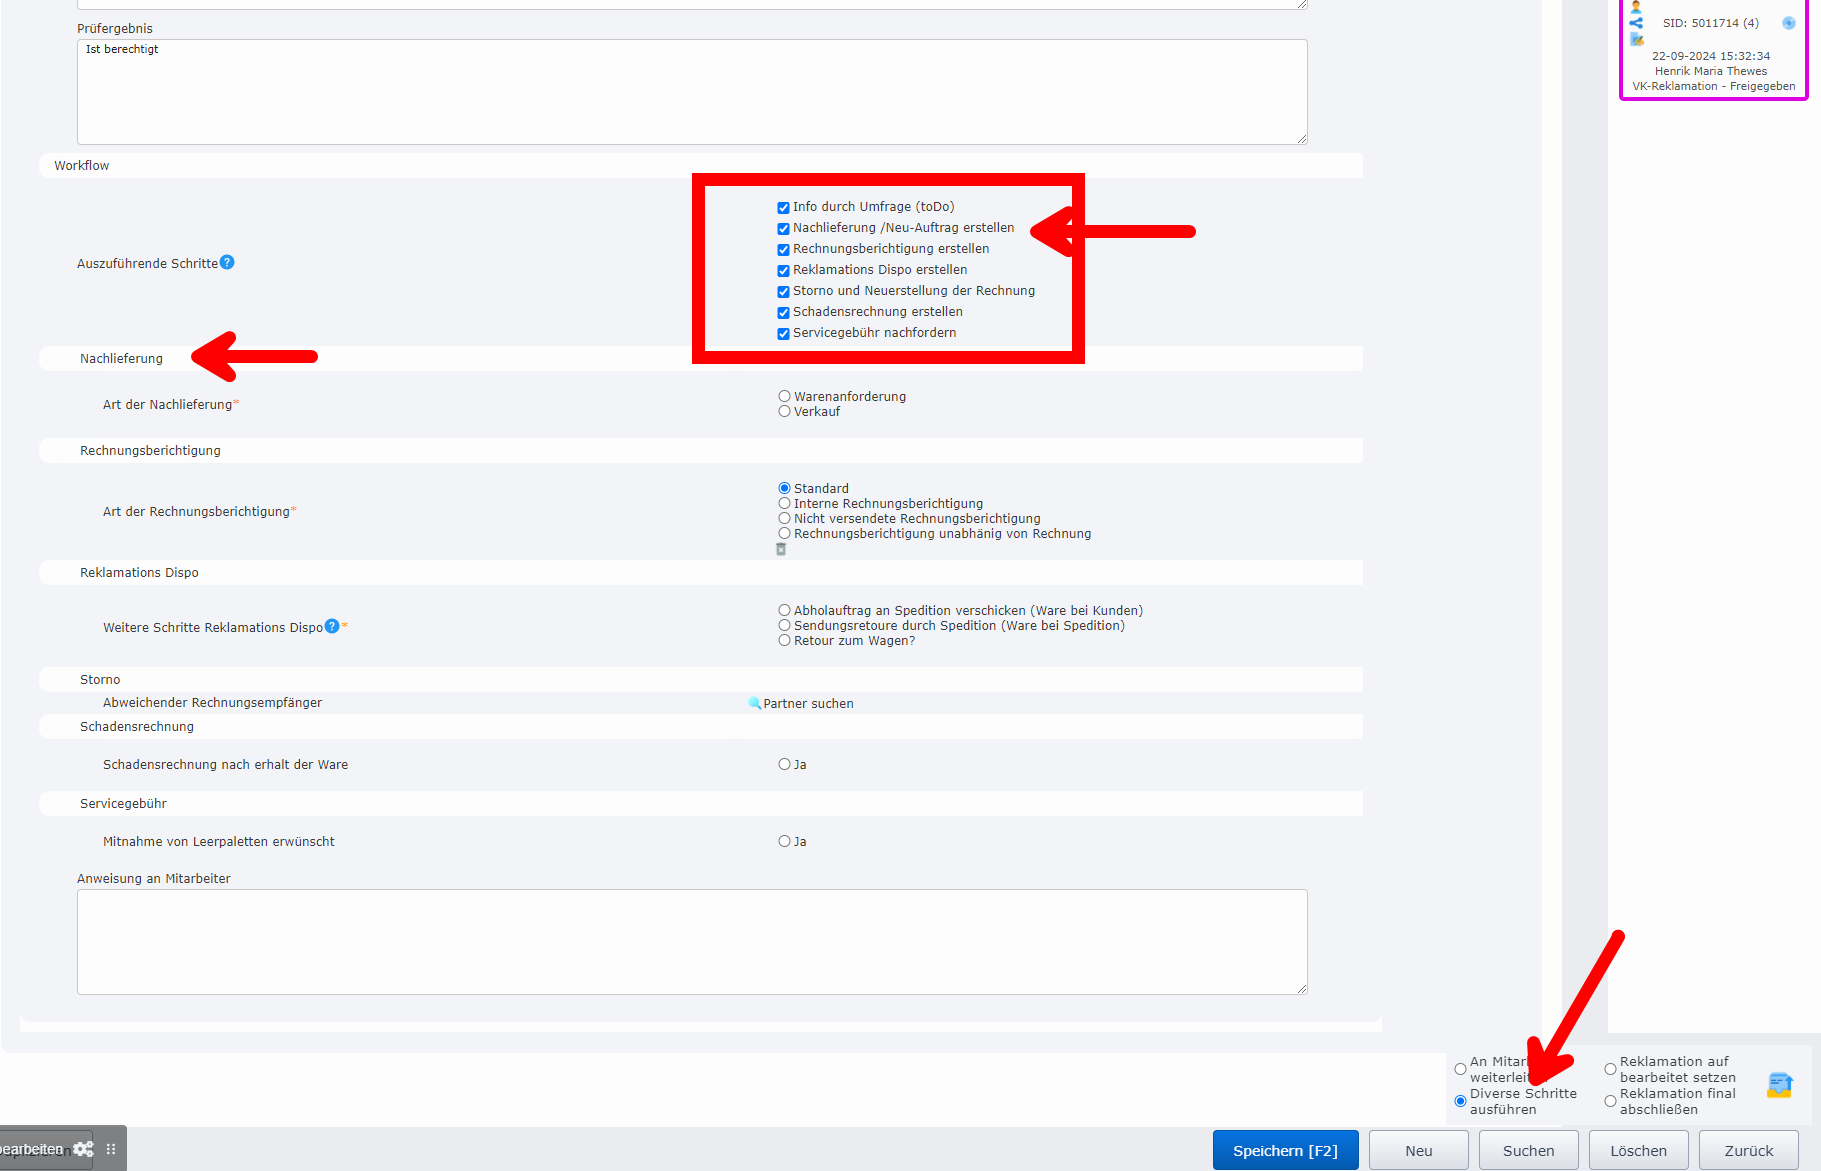
Task: Click the edit document icon in SID card
Action: click(1636, 40)
